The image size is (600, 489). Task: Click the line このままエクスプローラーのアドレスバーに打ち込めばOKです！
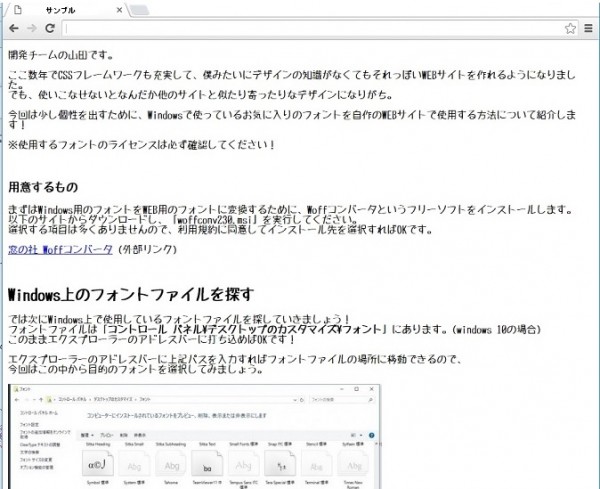152,339
